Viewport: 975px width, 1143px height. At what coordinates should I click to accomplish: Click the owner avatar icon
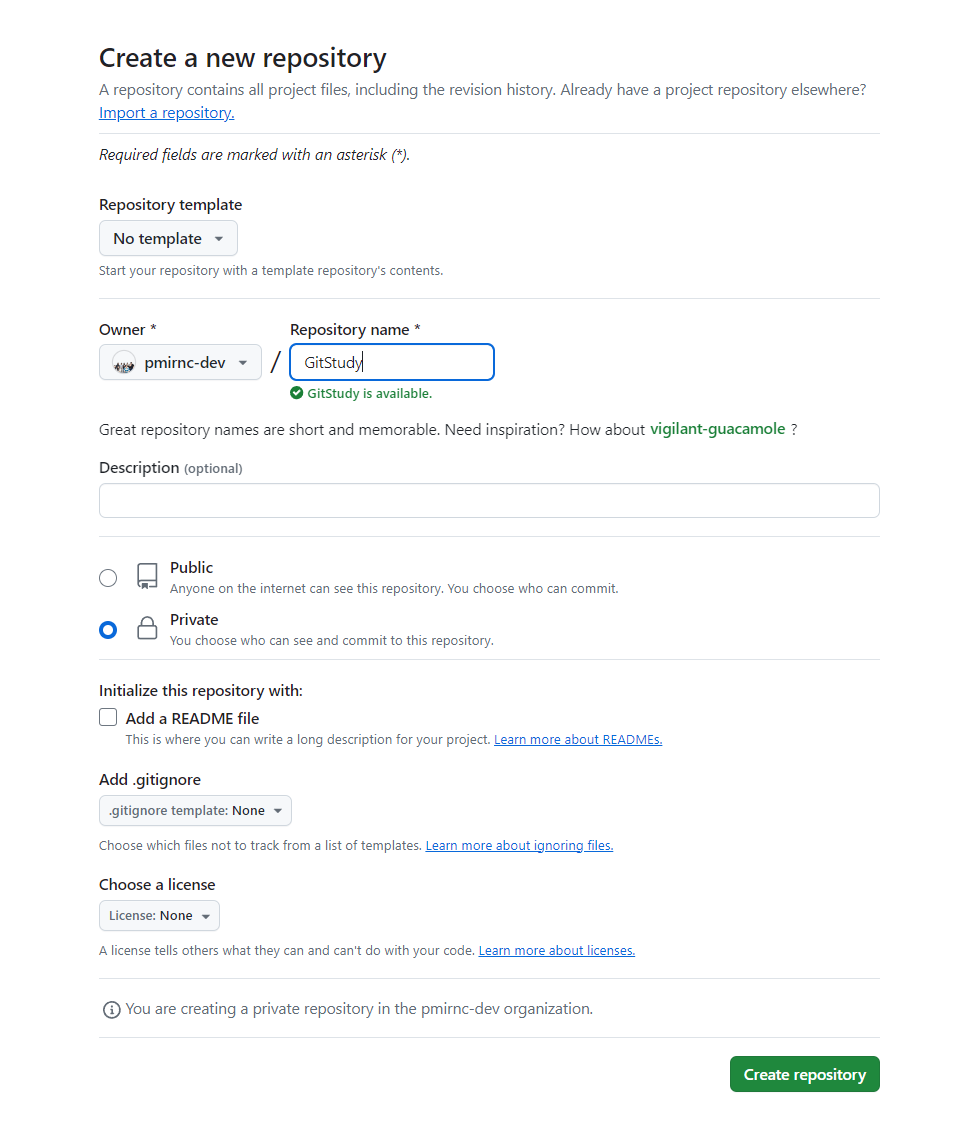point(124,362)
